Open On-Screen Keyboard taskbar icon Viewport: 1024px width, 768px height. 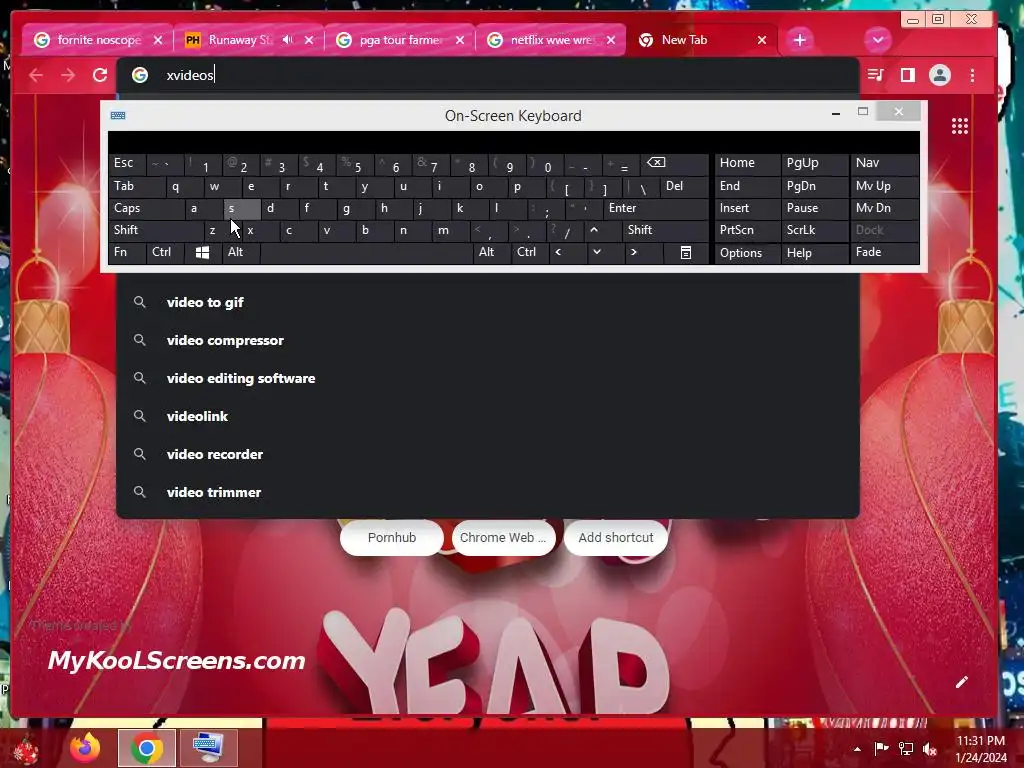coord(208,748)
